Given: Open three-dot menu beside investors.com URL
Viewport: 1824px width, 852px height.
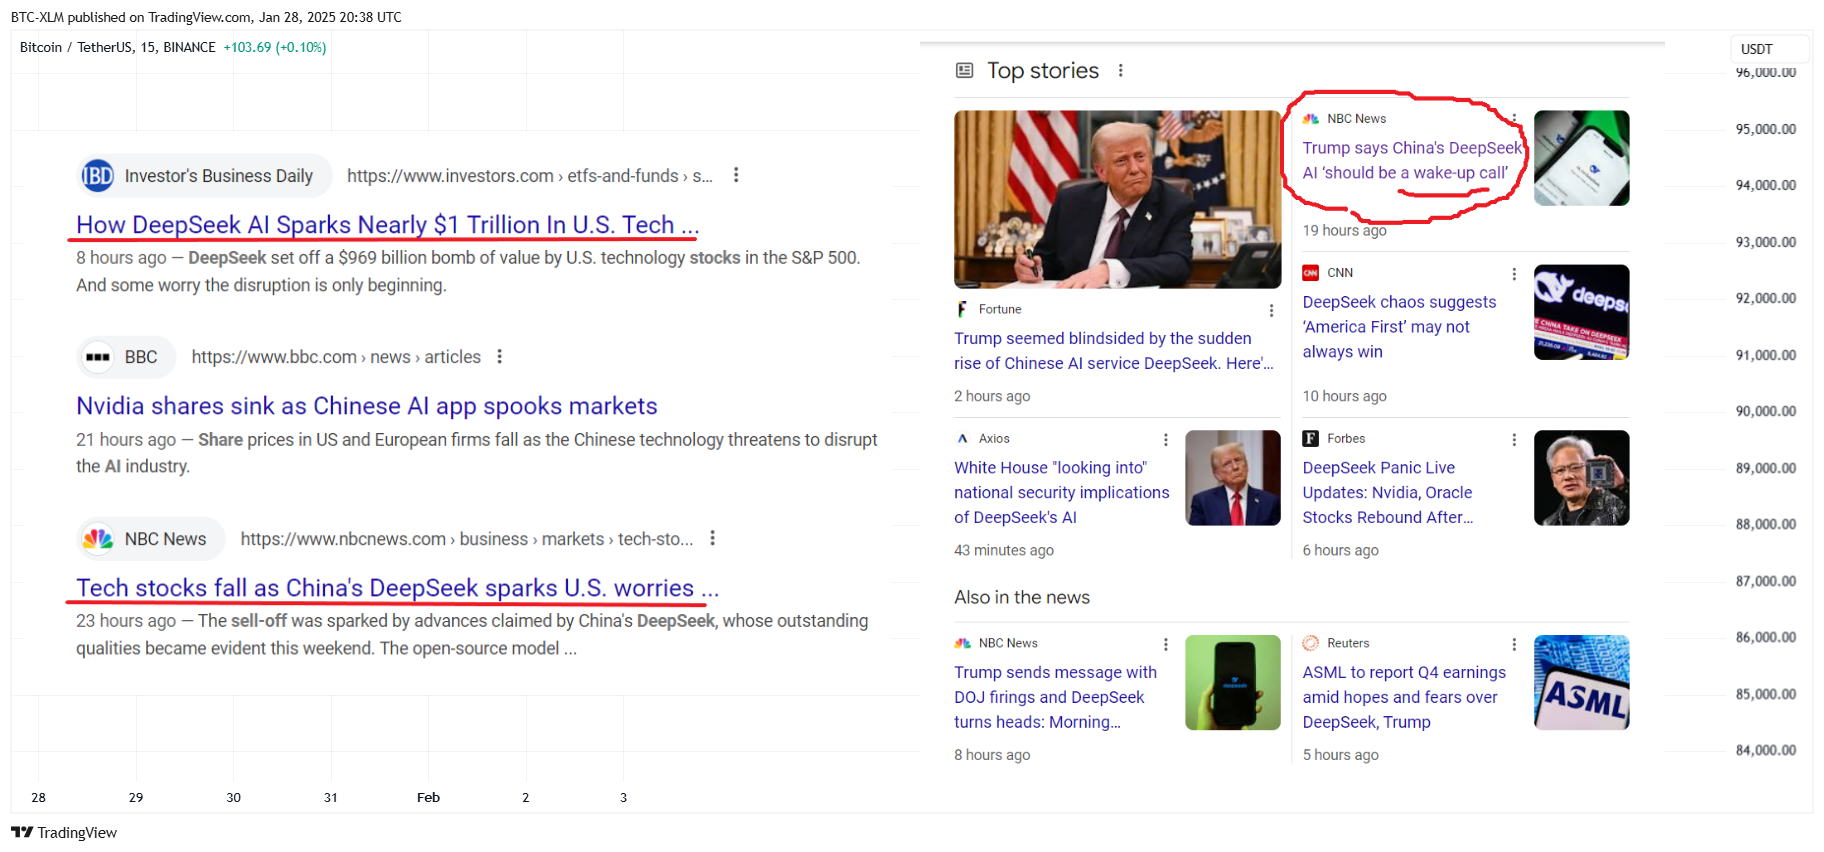Looking at the screenshot, I should tap(736, 175).
